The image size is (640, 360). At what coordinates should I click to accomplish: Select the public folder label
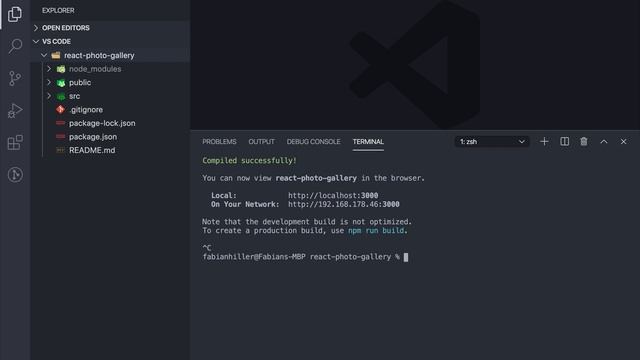80,82
